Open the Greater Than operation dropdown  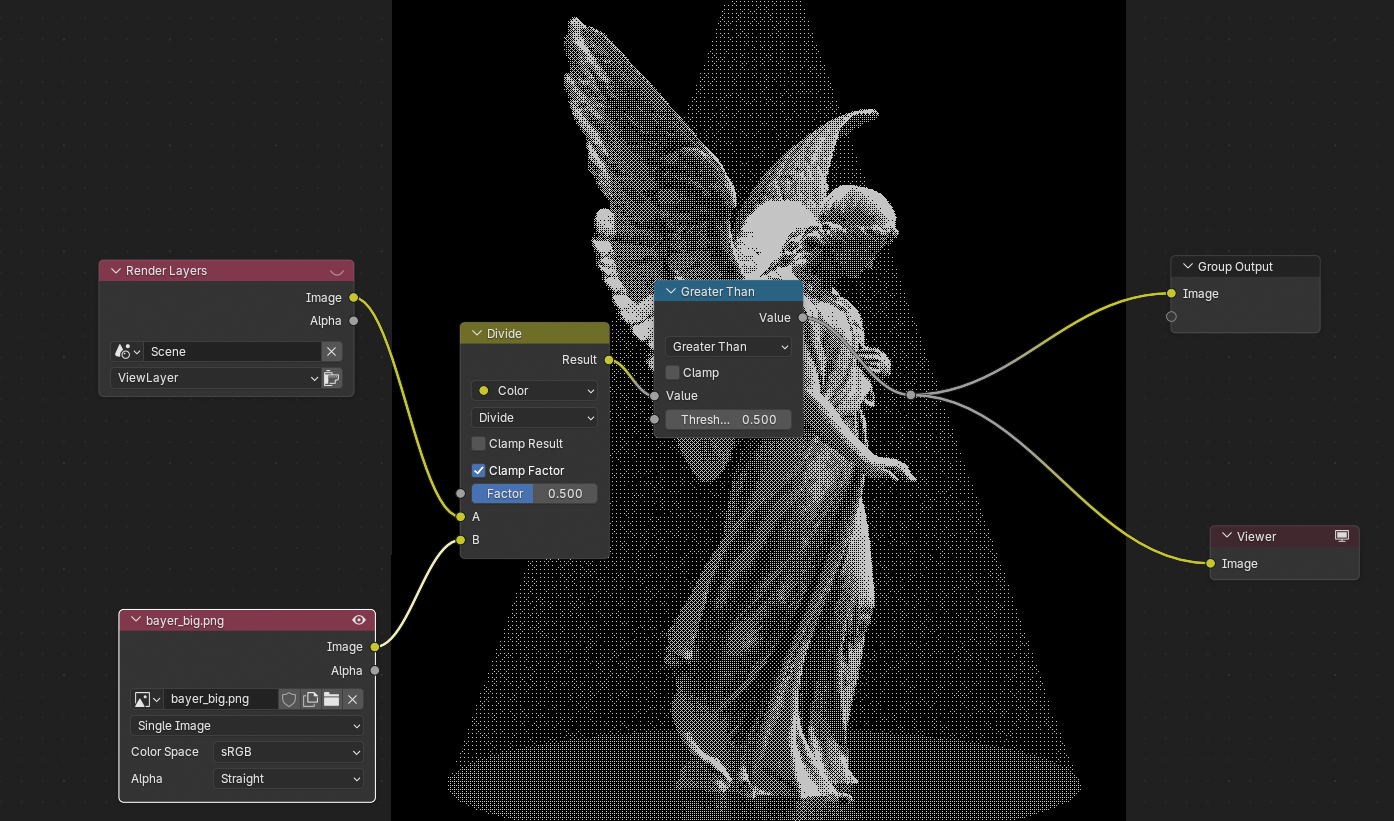(x=728, y=347)
